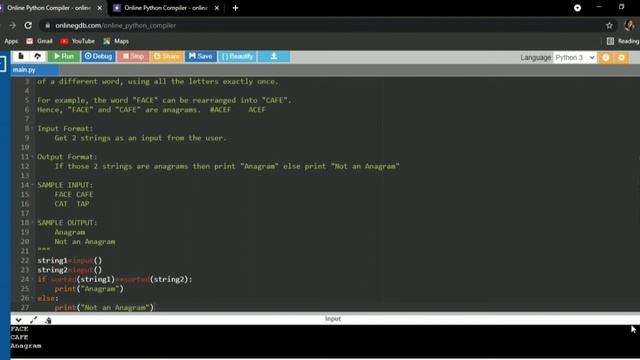The width and height of the screenshot is (640, 360).
Task: Open the Maps bookmark
Action: coord(116,41)
